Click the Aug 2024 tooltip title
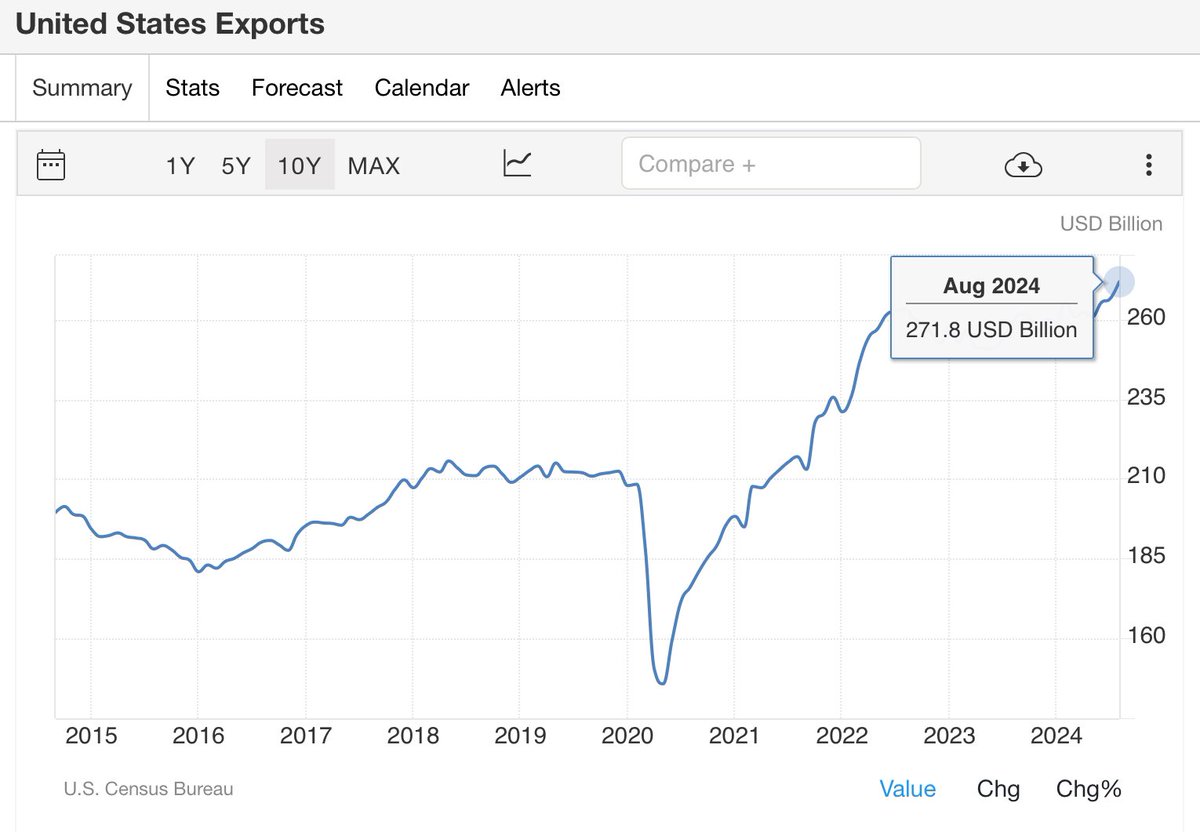The image size is (1200, 832). [992, 286]
